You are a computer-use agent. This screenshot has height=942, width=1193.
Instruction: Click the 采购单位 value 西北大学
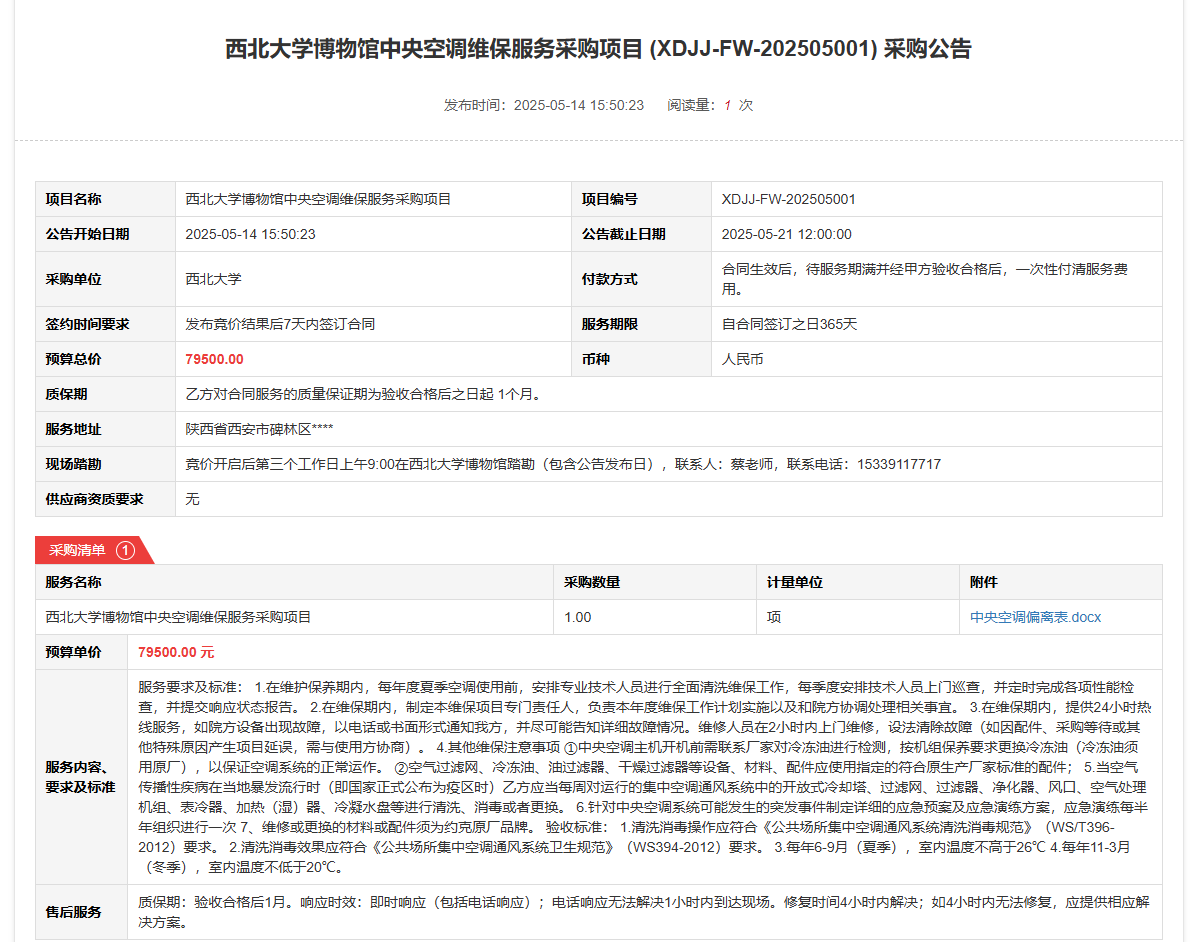point(213,279)
